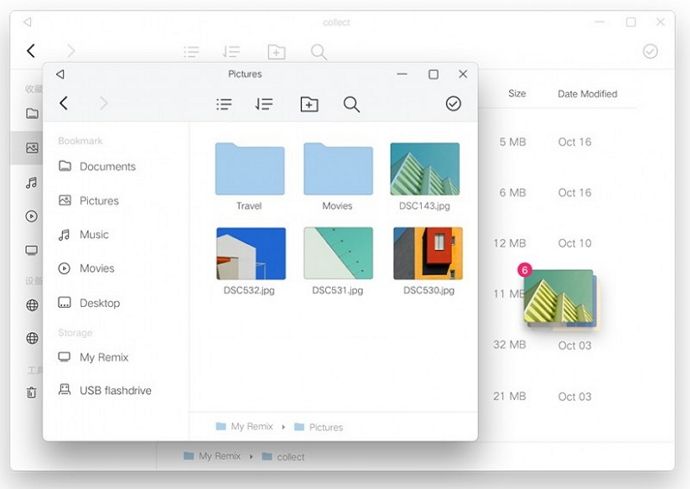Open search in collect window

319,52
